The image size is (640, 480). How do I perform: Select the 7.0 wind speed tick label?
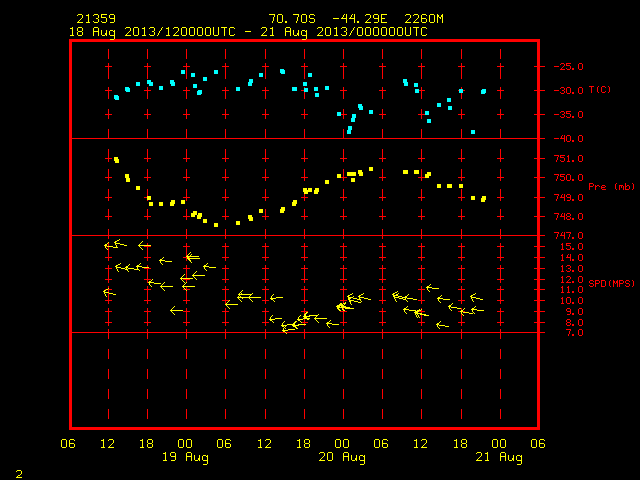coord(574,333)
